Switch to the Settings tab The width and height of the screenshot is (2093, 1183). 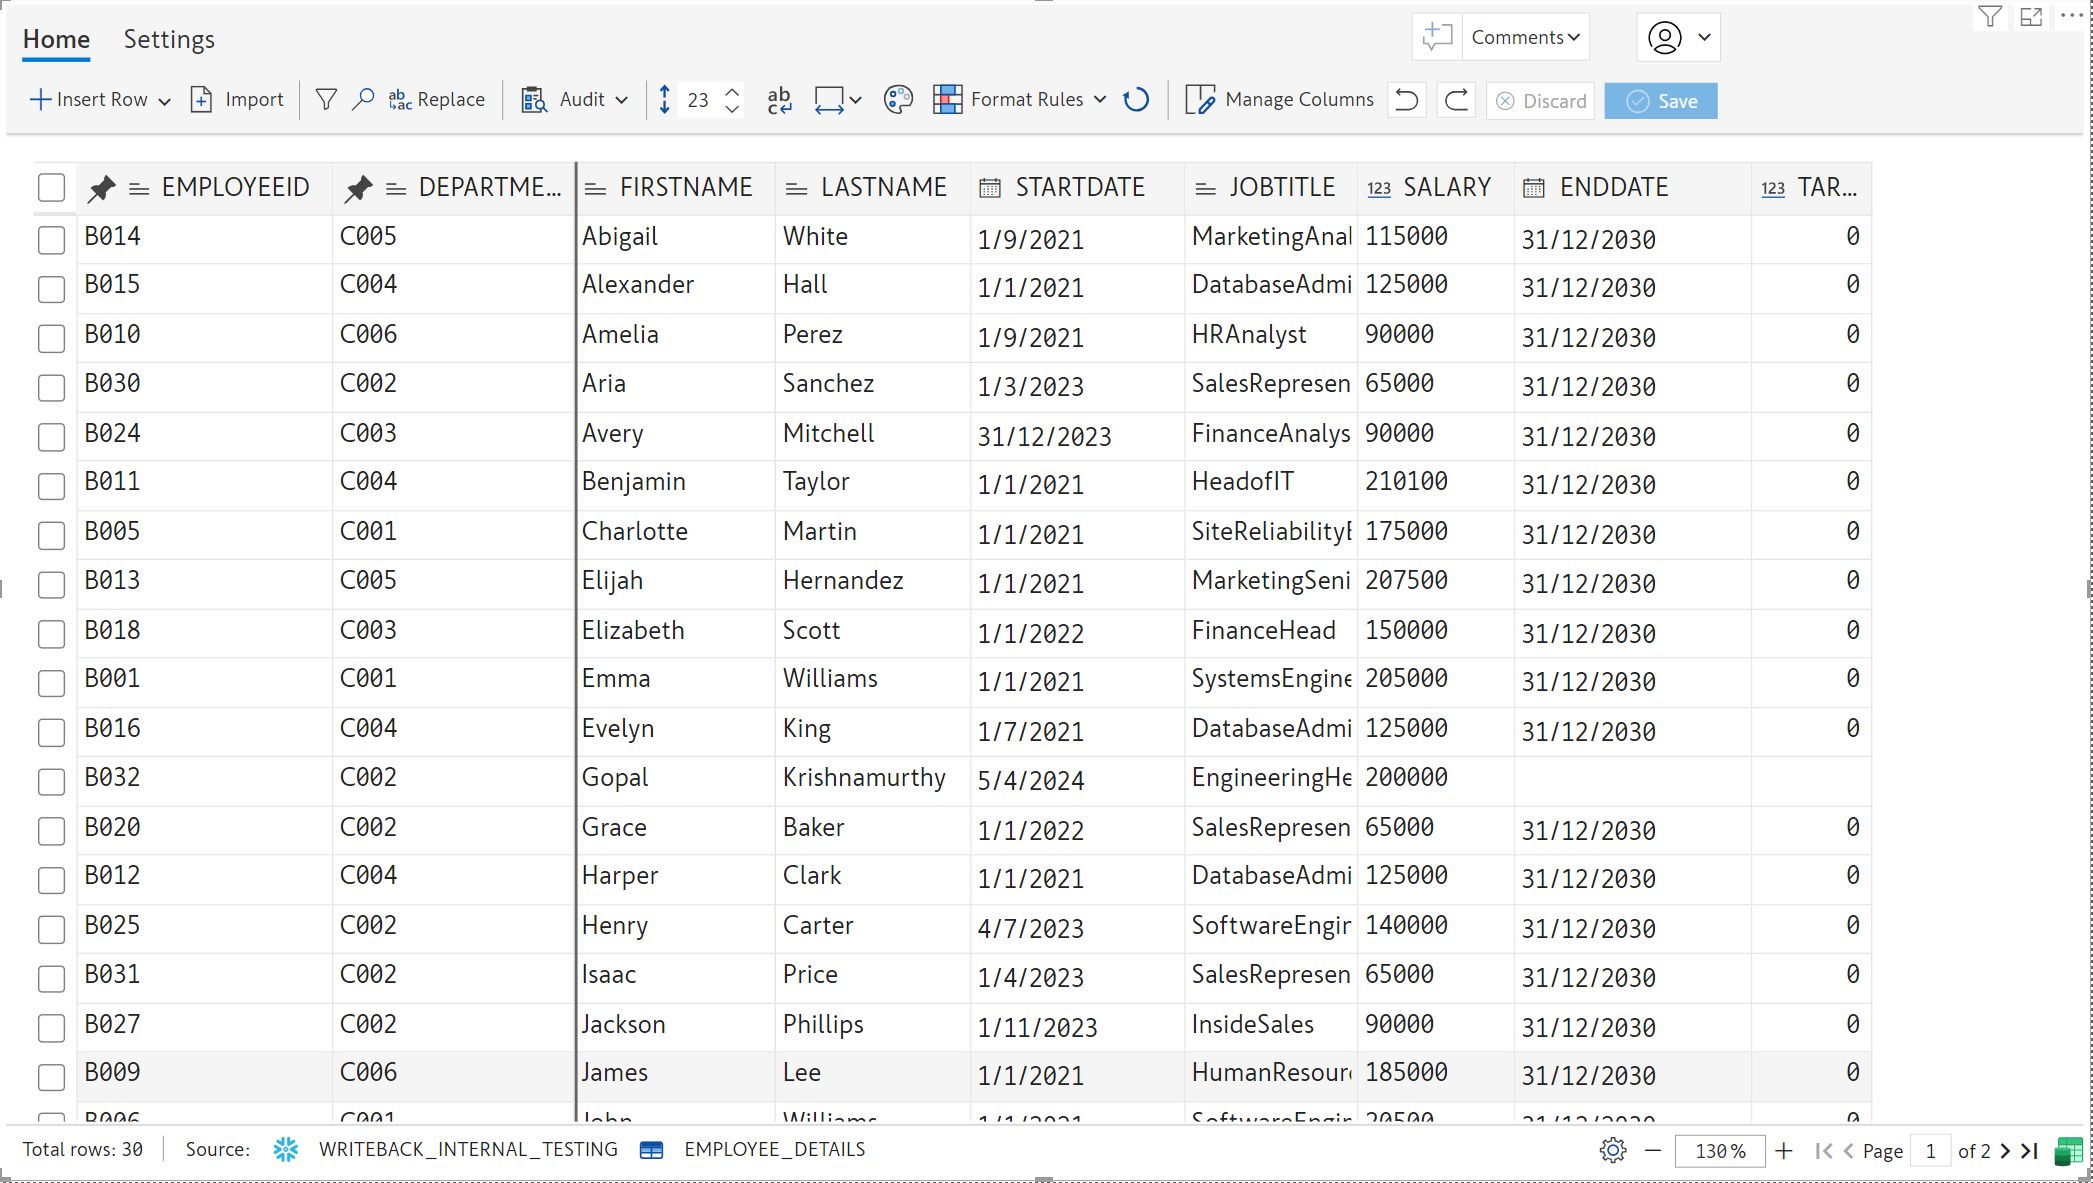(x=169, y=40)
